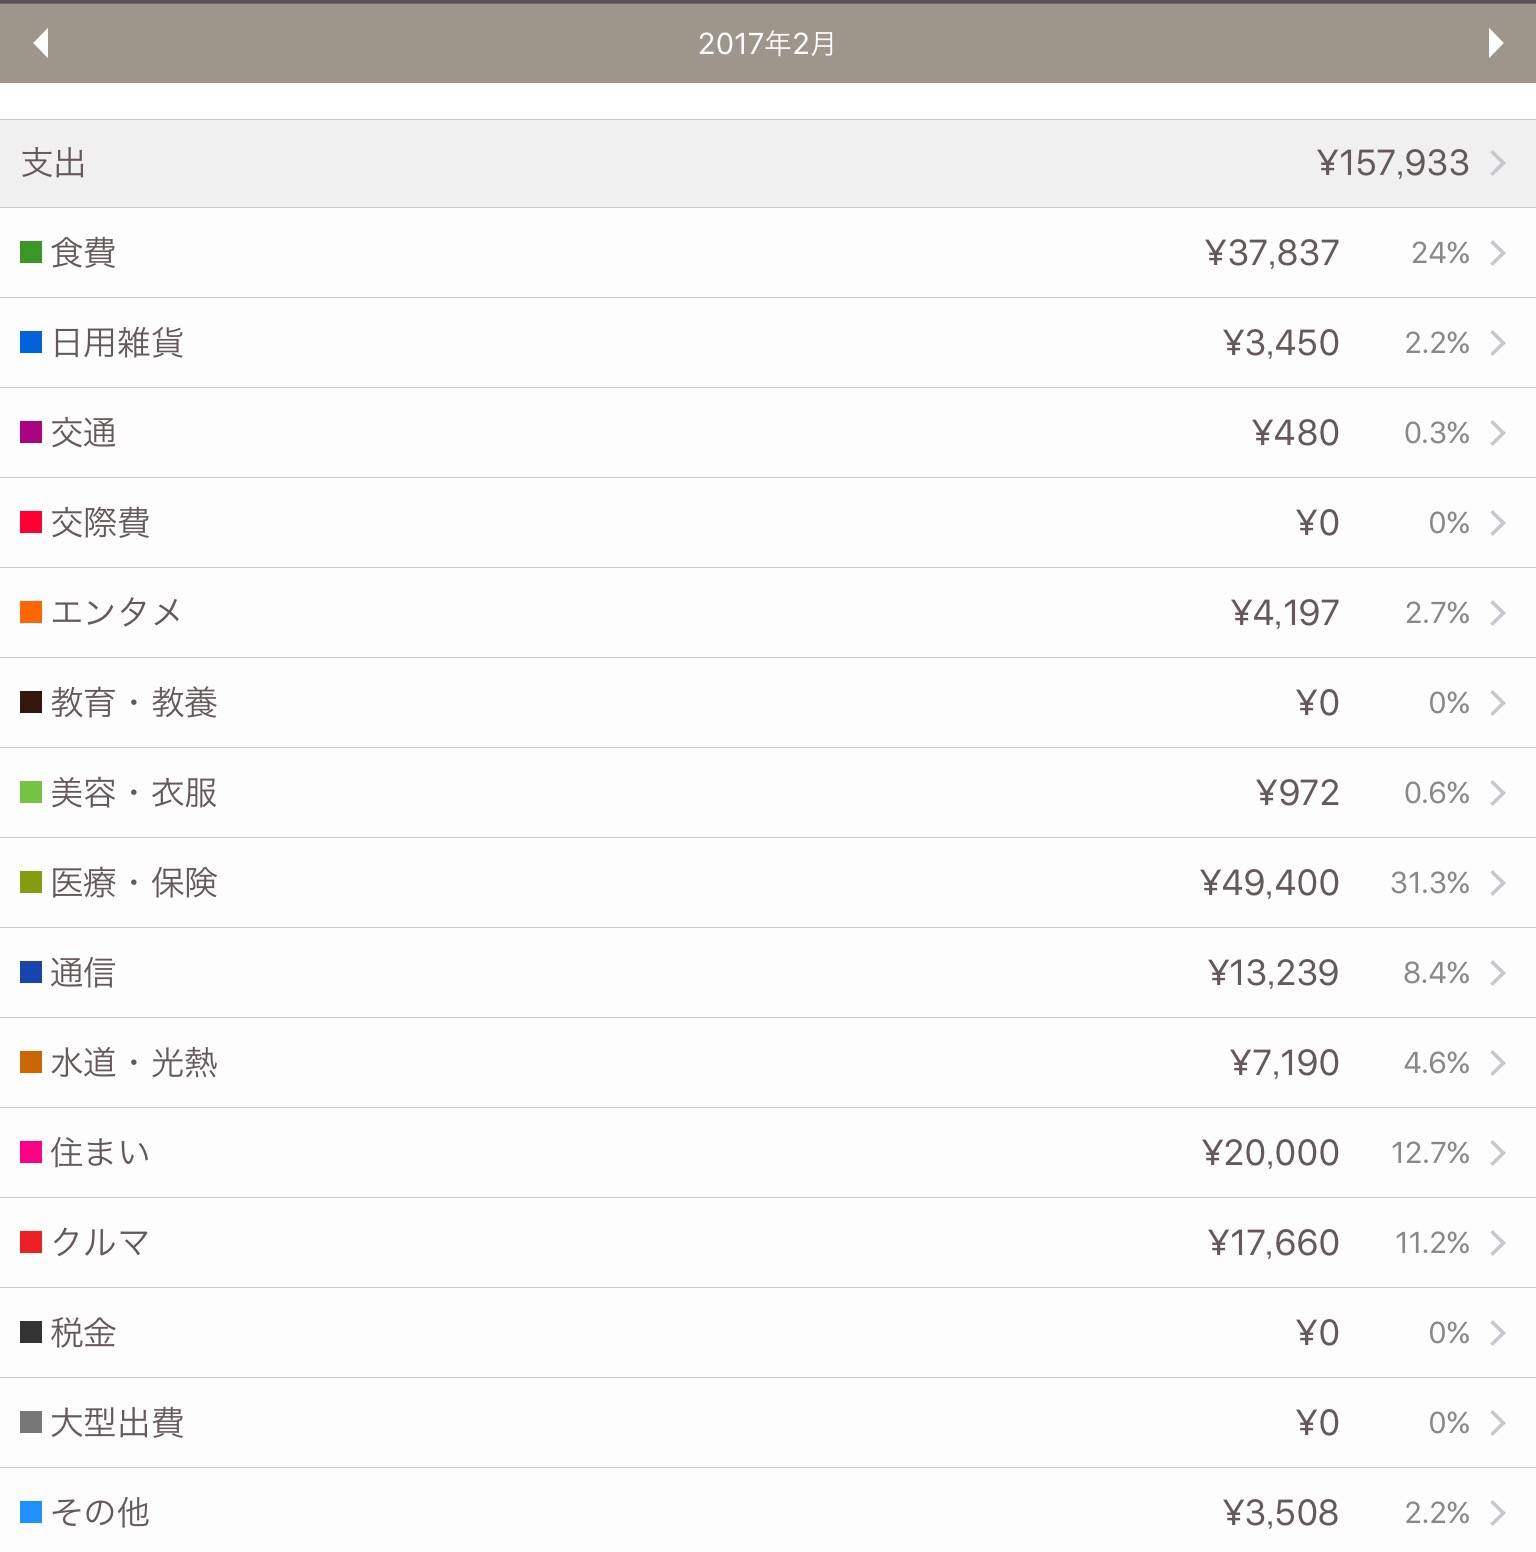
Task: Open the 交際費 category
Action: click(x=768, y=523)
